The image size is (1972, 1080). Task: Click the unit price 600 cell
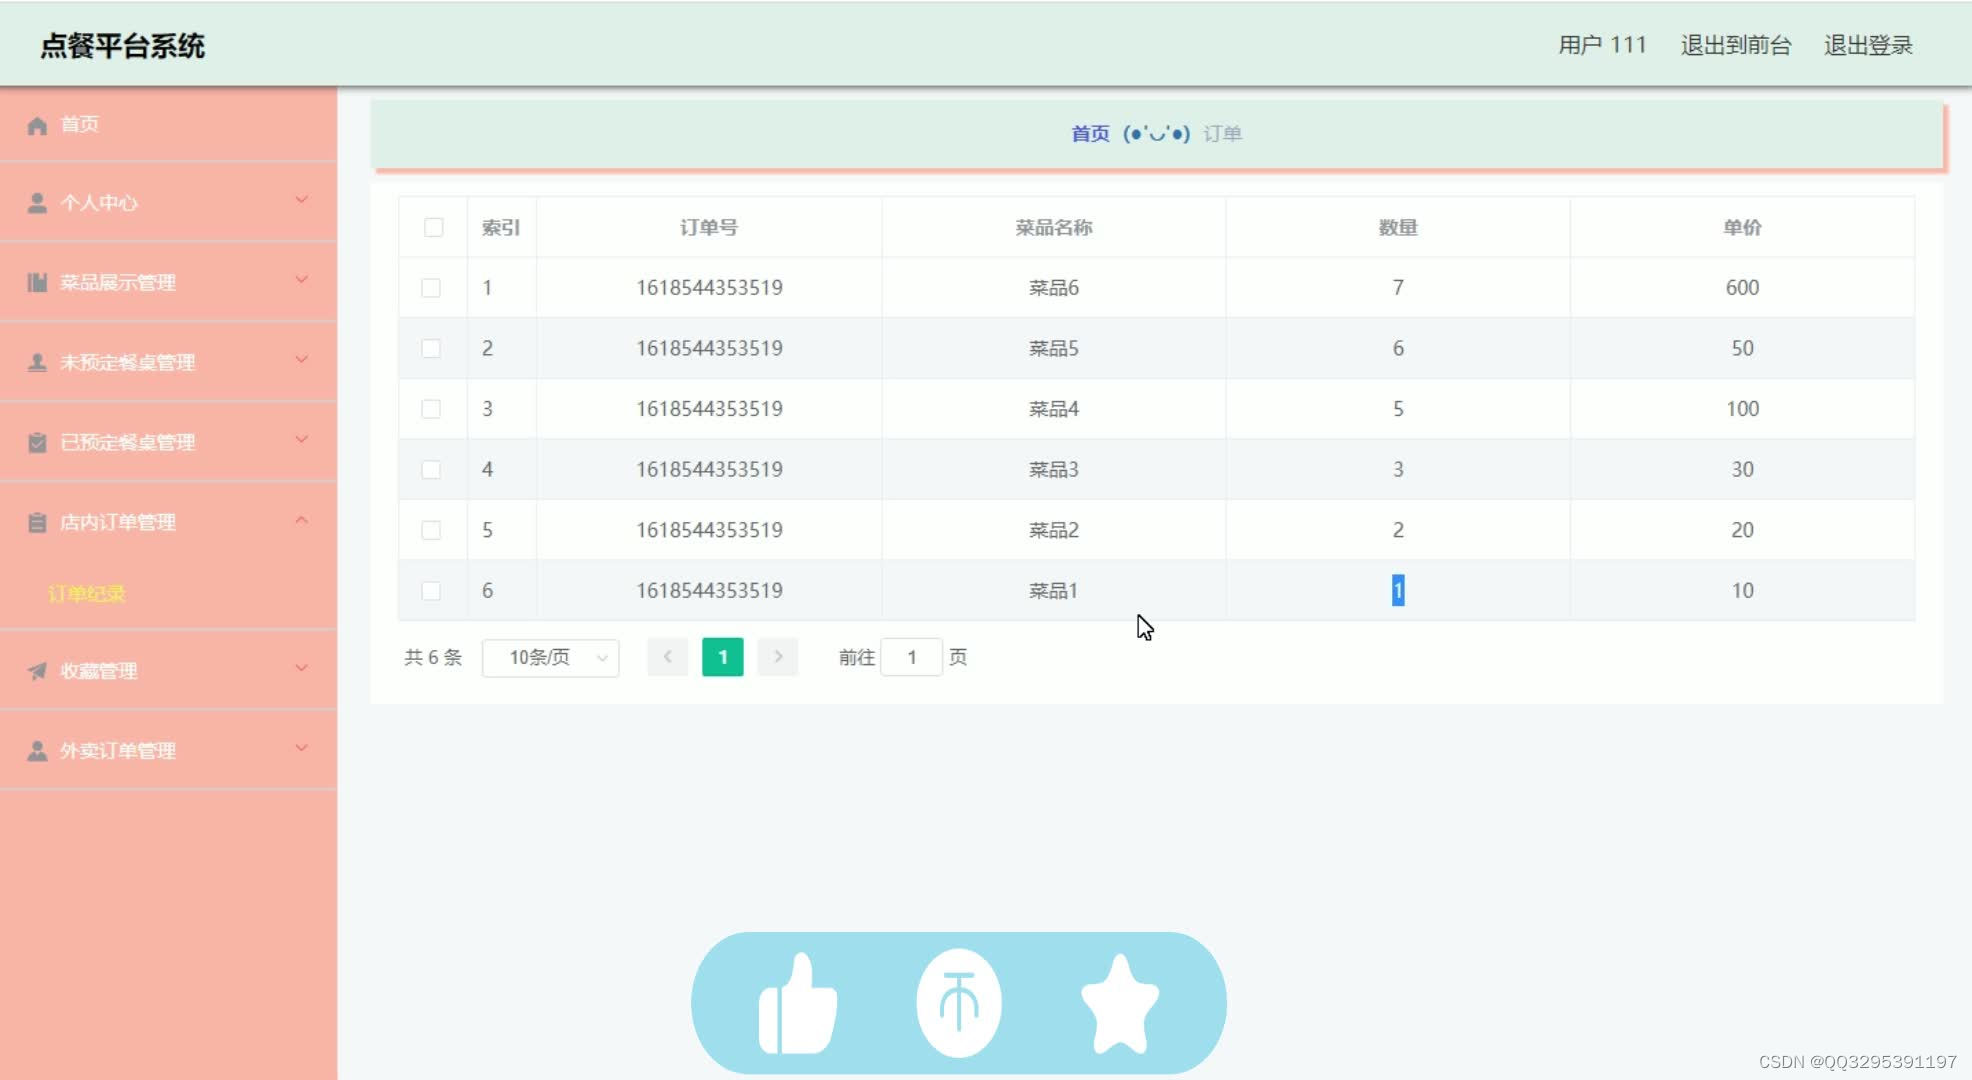(1742, 288)
